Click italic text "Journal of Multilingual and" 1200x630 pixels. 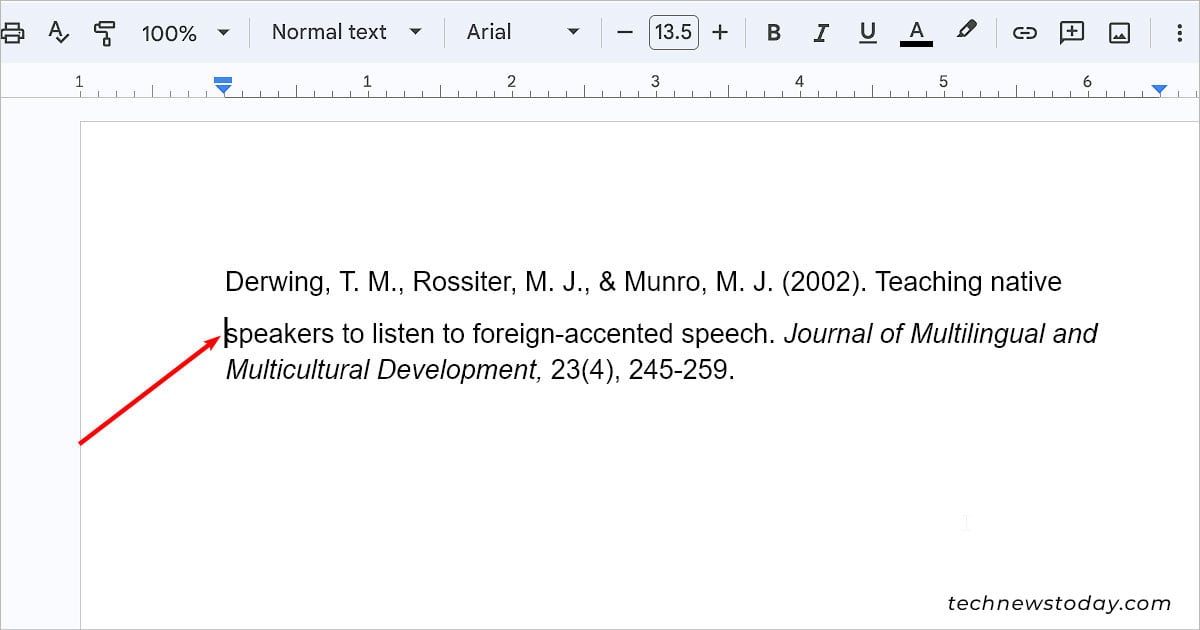941,333
